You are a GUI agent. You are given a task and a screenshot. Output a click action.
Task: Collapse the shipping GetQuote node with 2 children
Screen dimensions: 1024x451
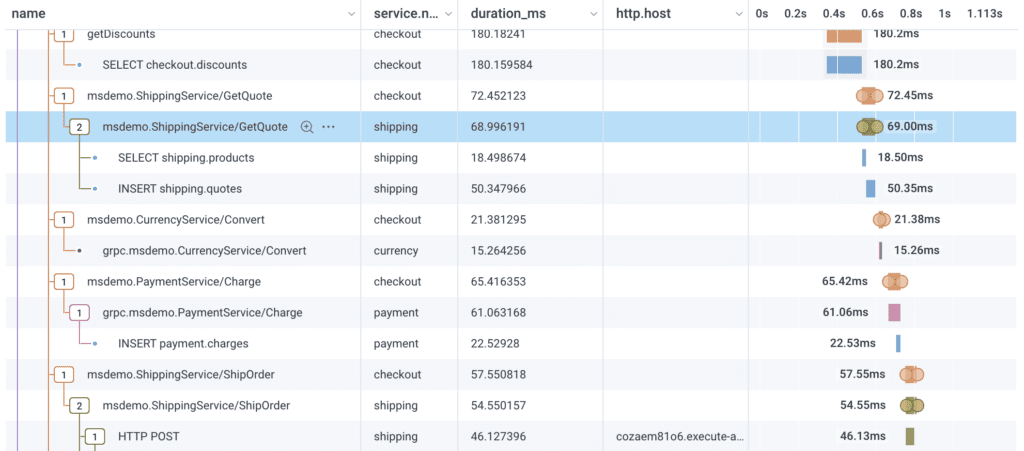[x=80, y=127]
